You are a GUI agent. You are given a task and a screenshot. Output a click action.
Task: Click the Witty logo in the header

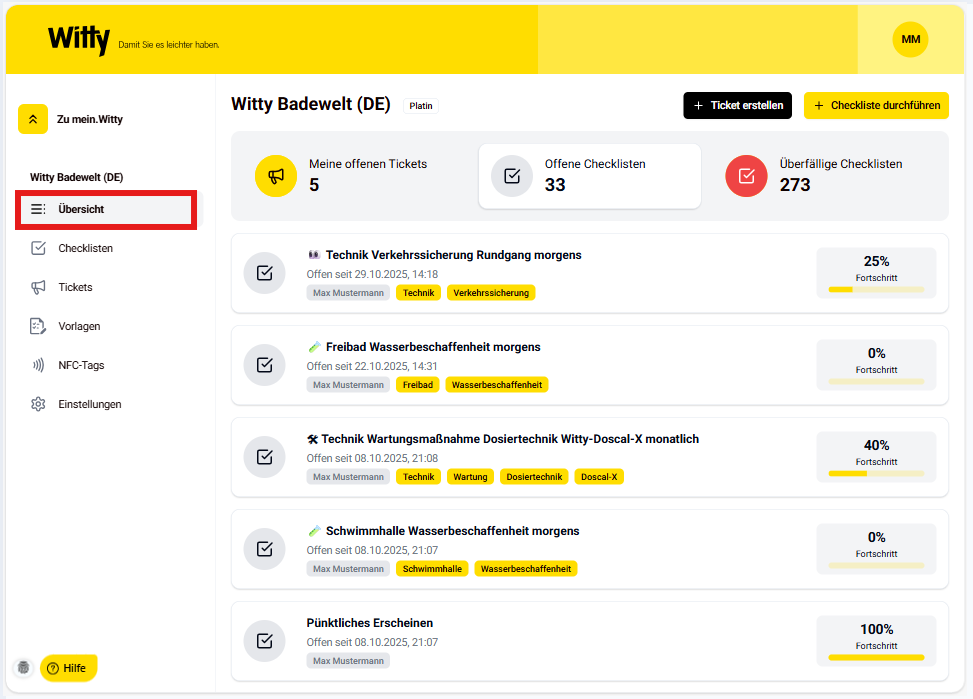79,40
